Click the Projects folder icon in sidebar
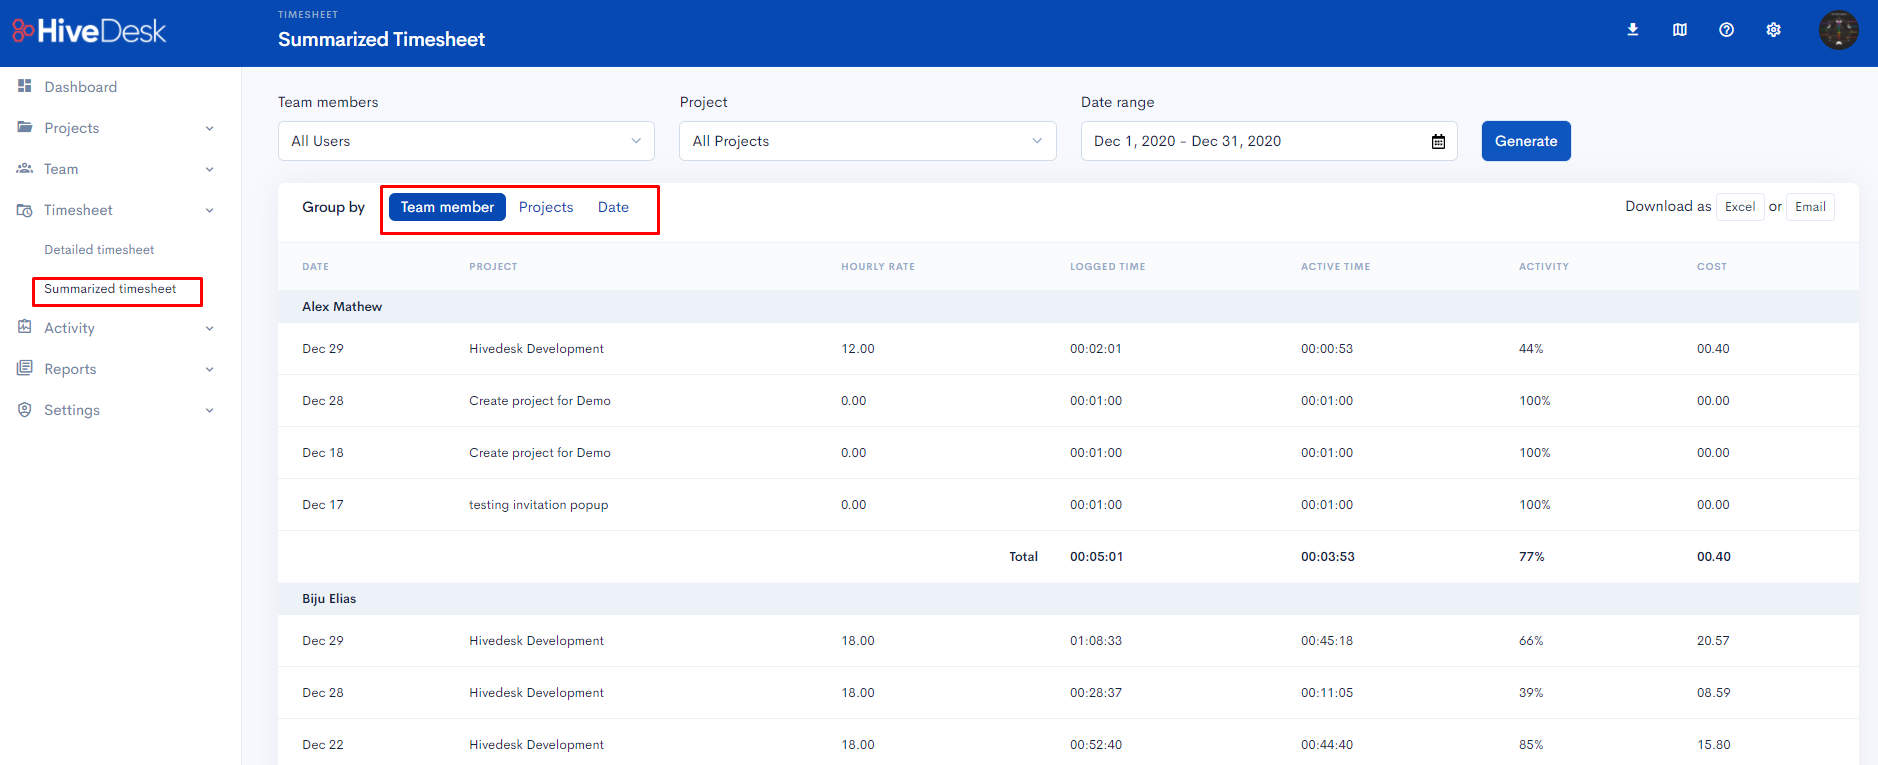Screen dimensions: 1878x765 [x=25, y=127]
